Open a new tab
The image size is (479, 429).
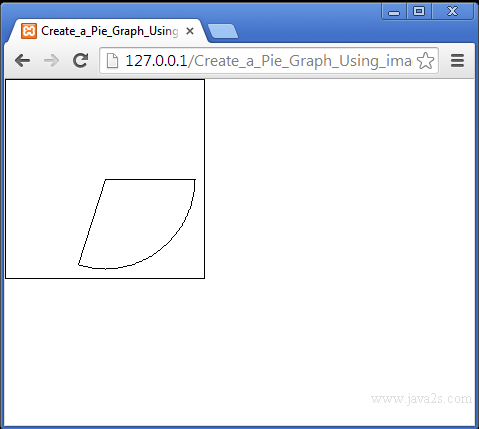coord(223,31)
